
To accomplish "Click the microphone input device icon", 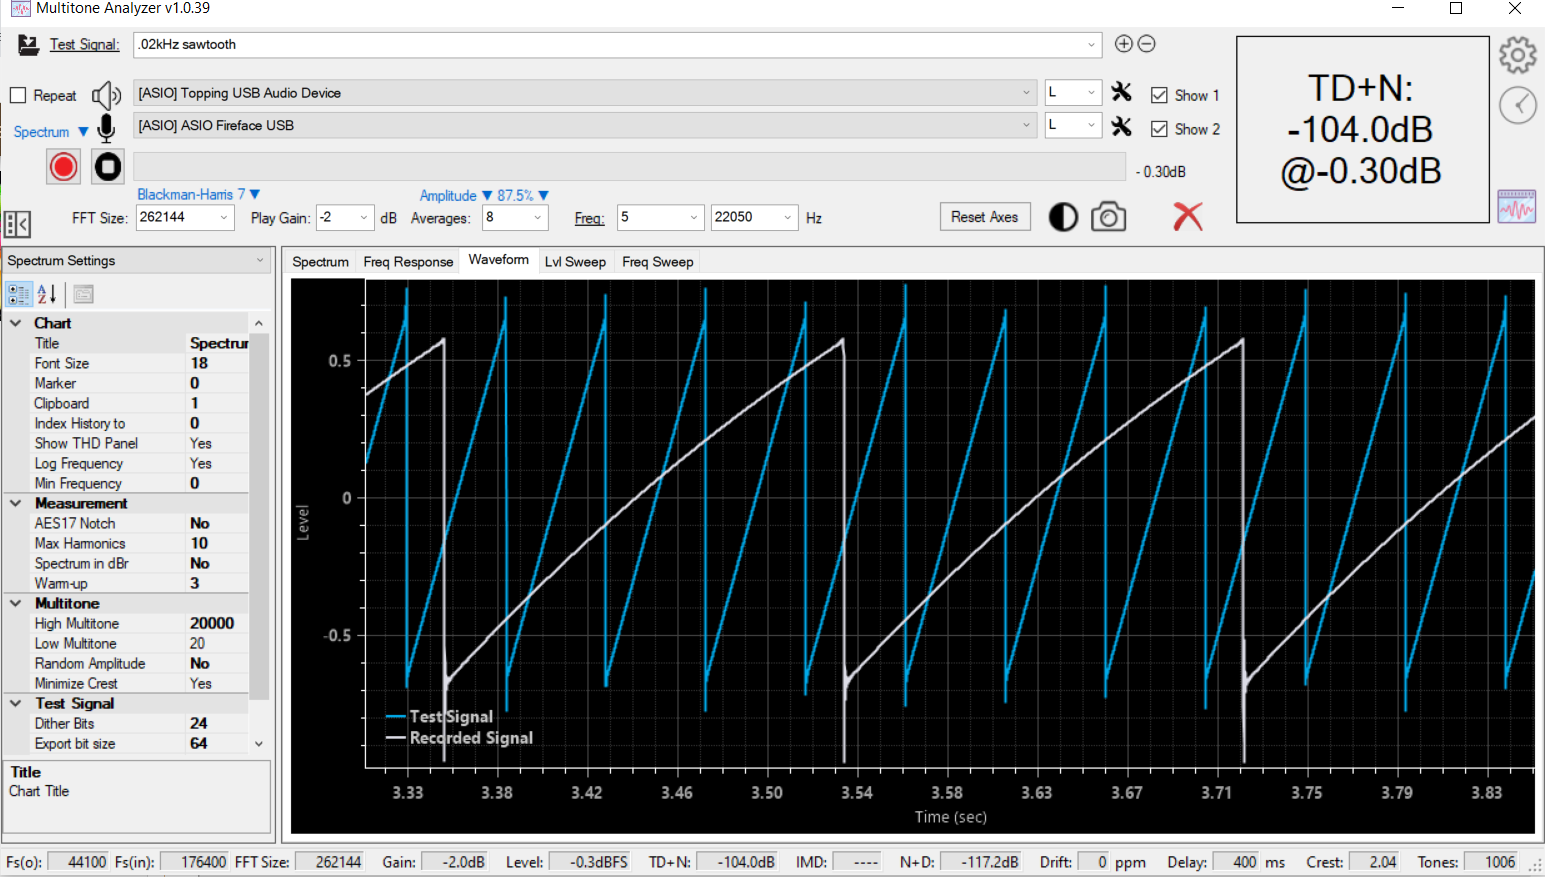I will [x=106, y=128].
